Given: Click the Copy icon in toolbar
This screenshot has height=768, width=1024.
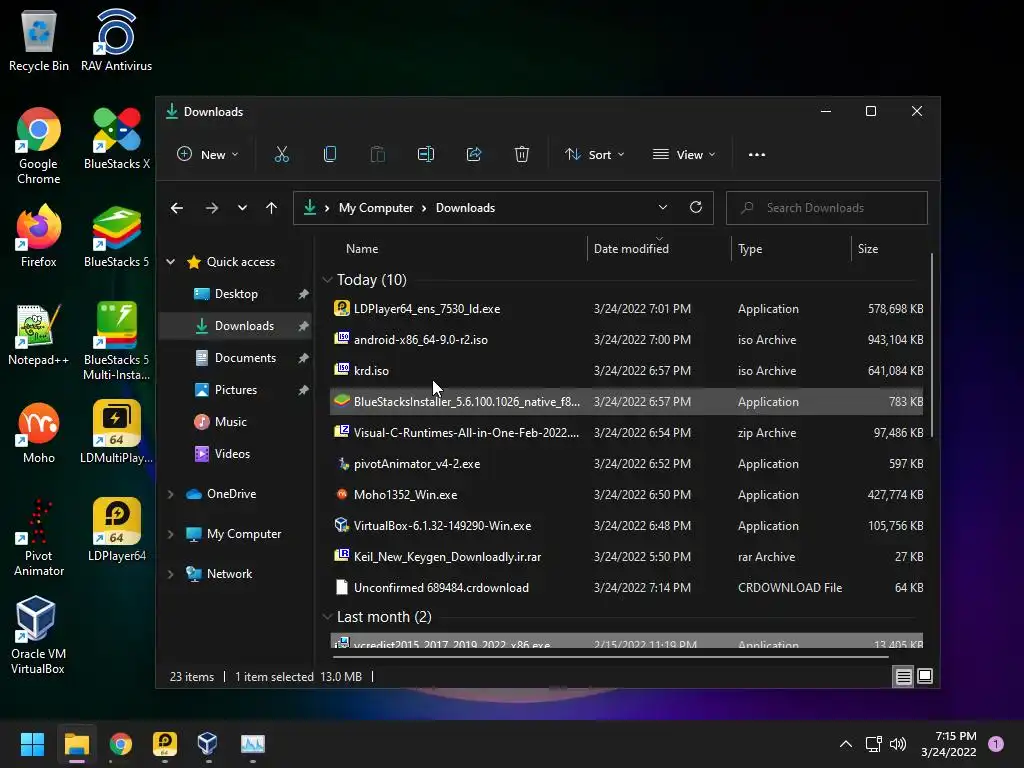Looking at the screenshot, I should click(330, 155).
